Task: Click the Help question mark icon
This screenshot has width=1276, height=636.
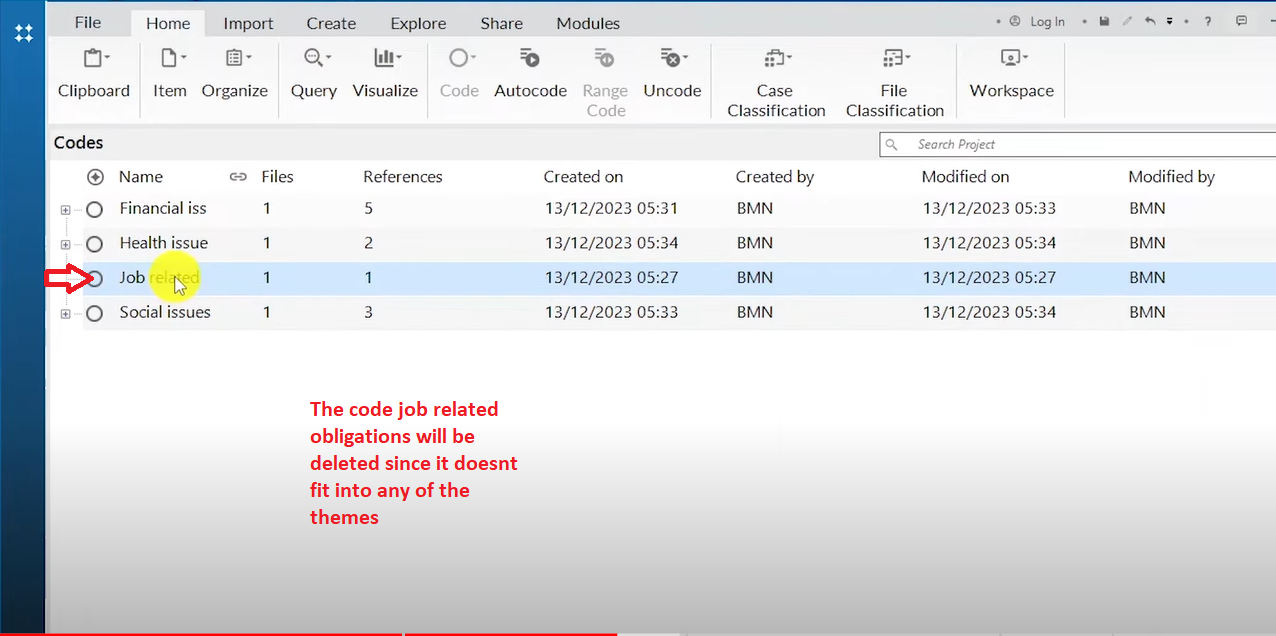Action: (1208, 21)
